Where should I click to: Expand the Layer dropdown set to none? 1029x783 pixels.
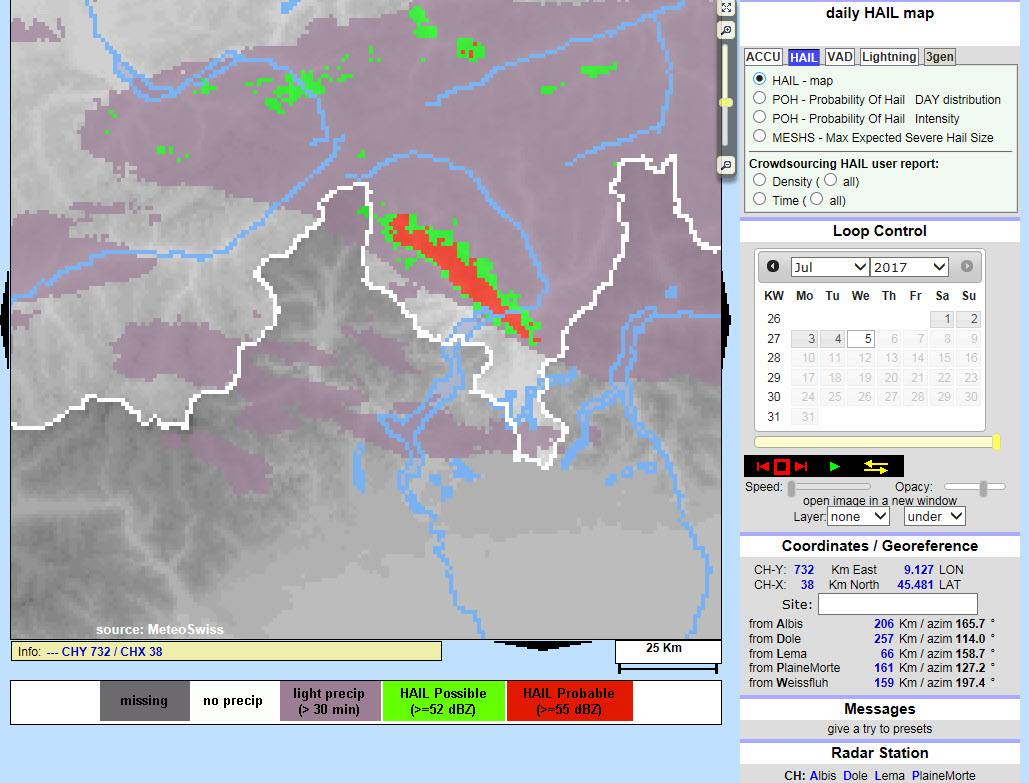(858, 516)
